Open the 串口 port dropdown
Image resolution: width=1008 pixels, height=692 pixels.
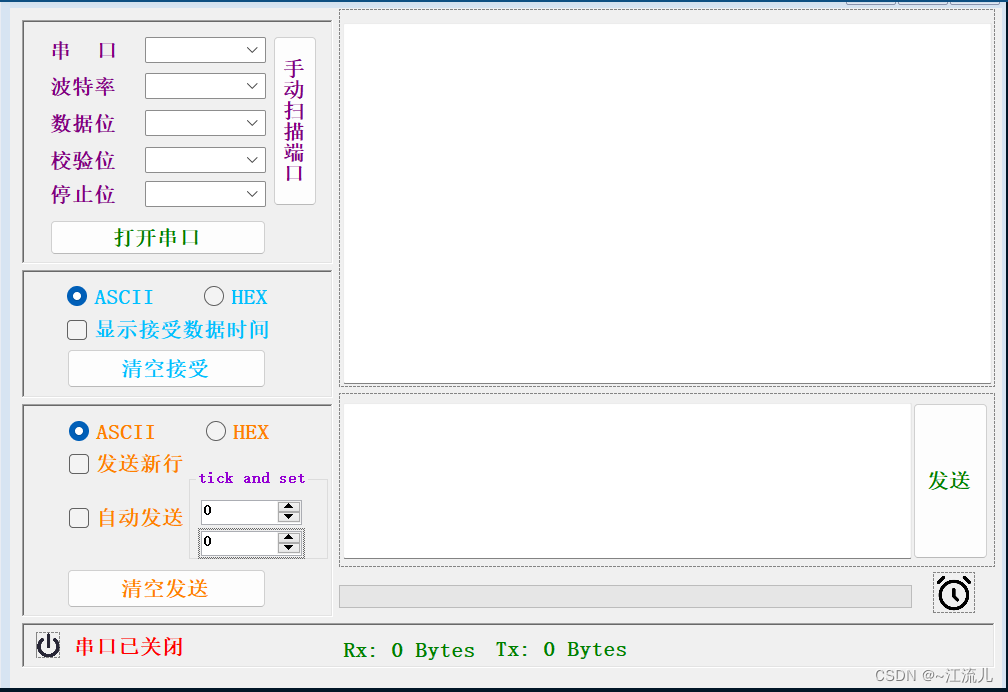pos(205,50)
